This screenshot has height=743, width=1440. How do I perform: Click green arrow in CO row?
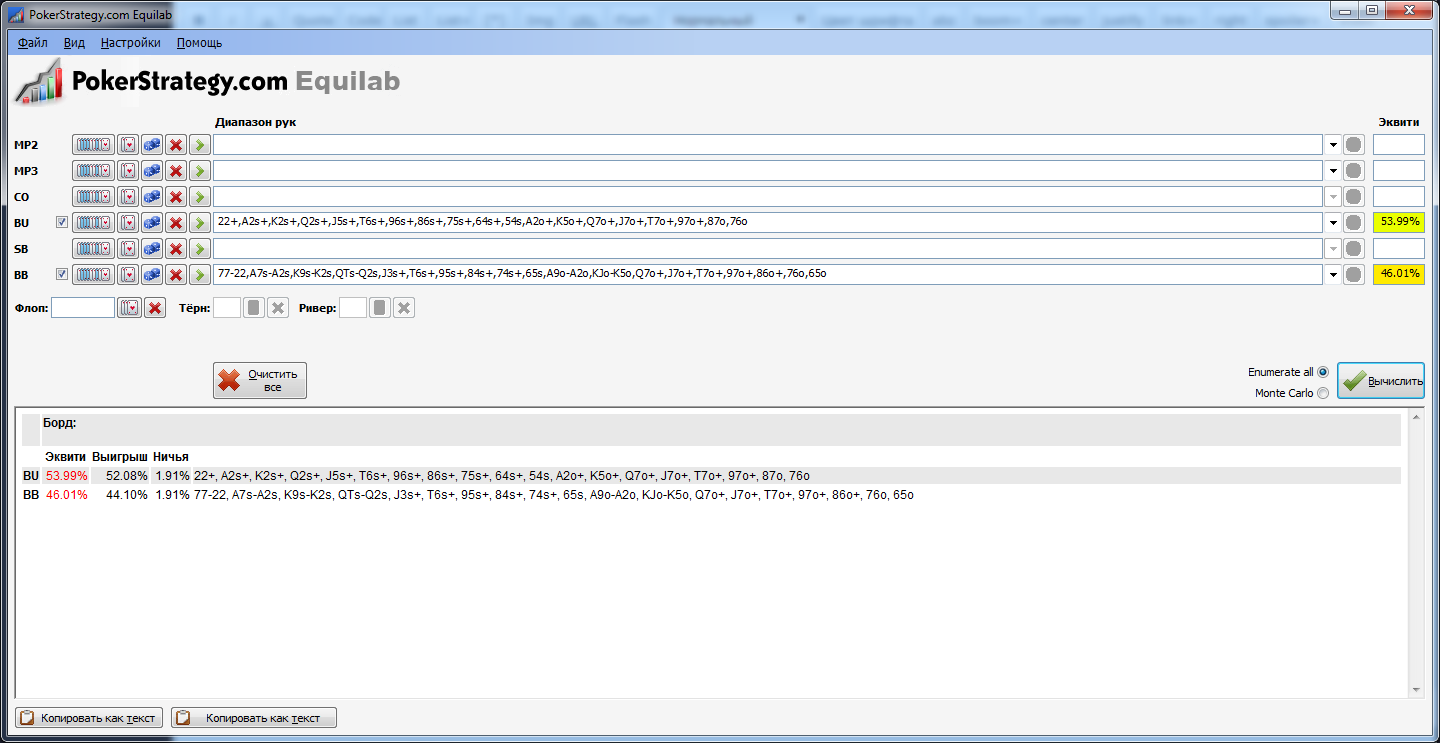click(x=200, y=197)
